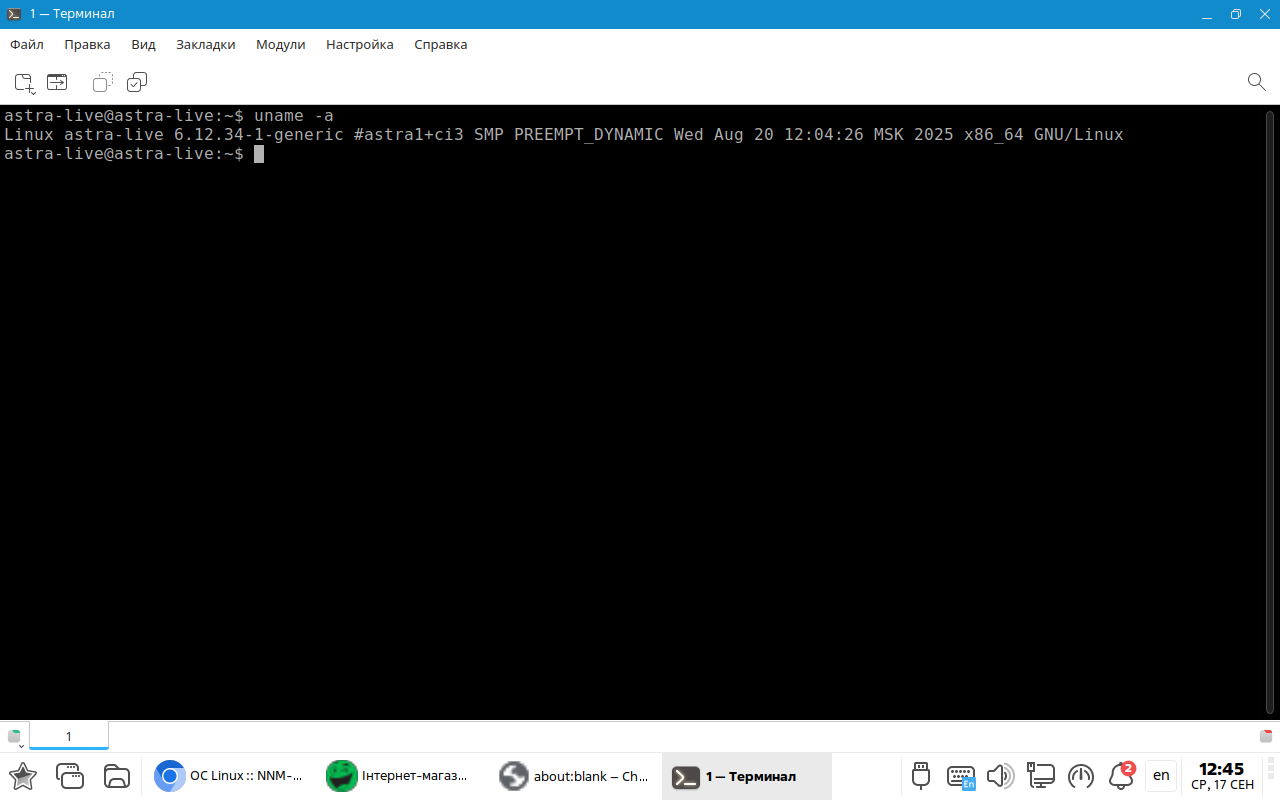Open the Модули menu
This screenshot has width=1280, height=800.
(x=280, y=44)
